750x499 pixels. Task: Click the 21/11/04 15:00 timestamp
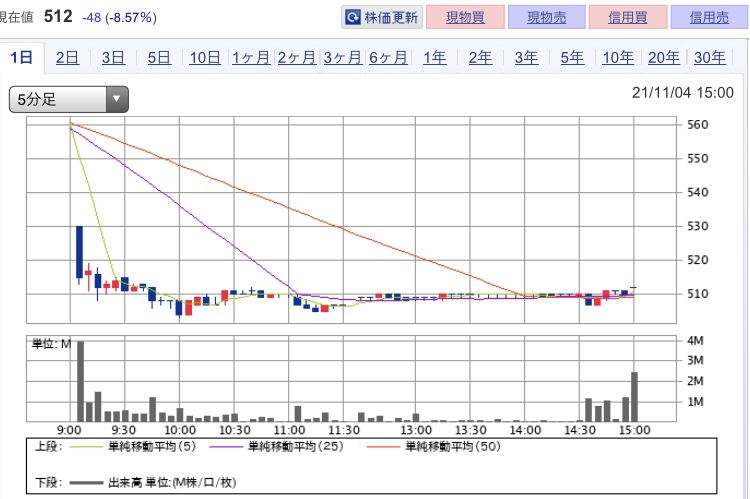[683, 92]
